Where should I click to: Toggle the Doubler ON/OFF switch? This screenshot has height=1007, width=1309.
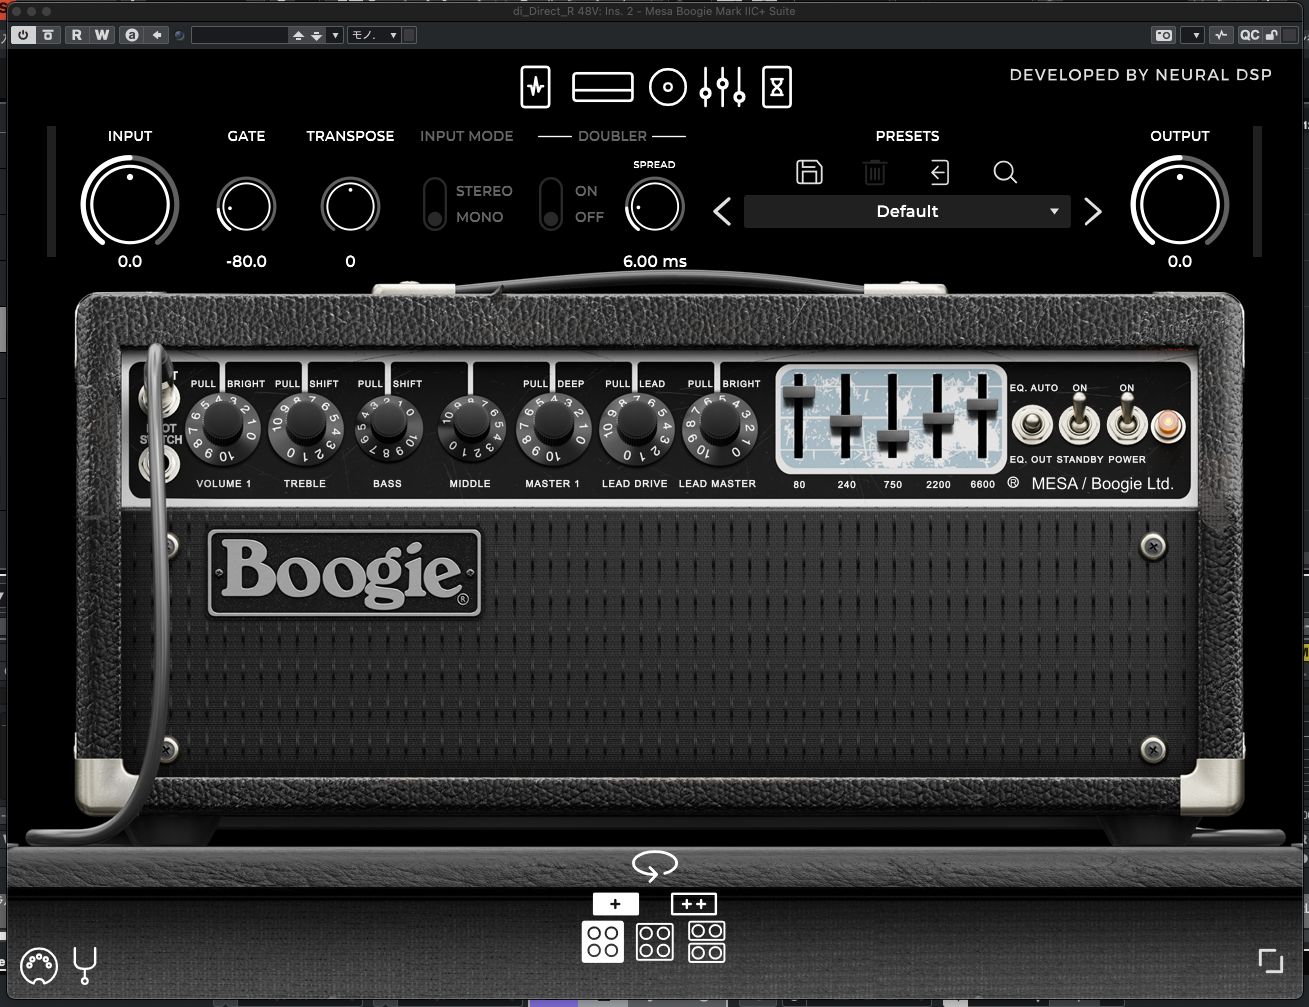551,204
